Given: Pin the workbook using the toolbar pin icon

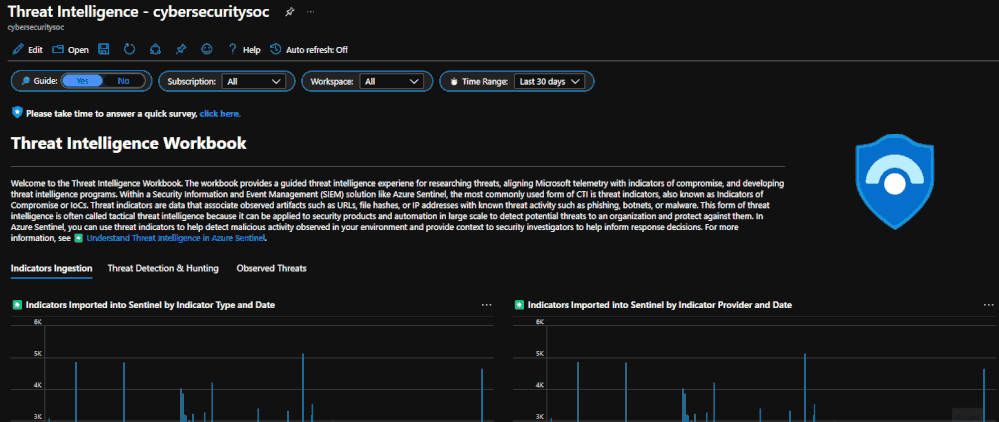Looking at the screenshot, I should (x=181, y=49).
